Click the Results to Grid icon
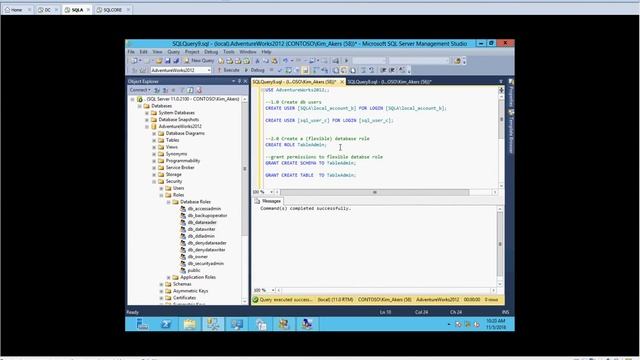Viewport: 640px width, 360px height. [x=344, y=70]
